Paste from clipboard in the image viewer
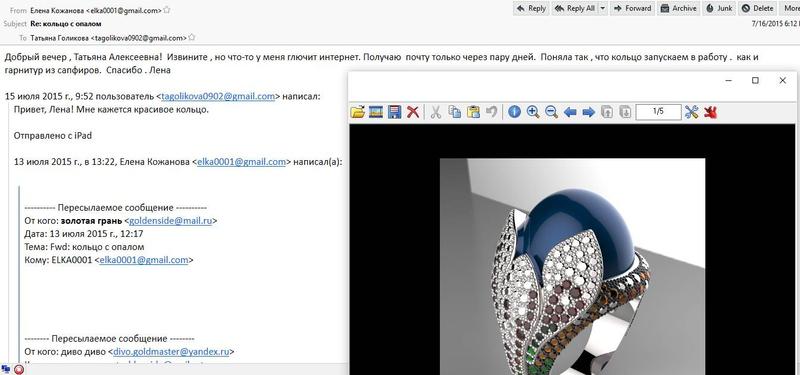This screenshot has height=375, width=800. click(x=473, y=112)
